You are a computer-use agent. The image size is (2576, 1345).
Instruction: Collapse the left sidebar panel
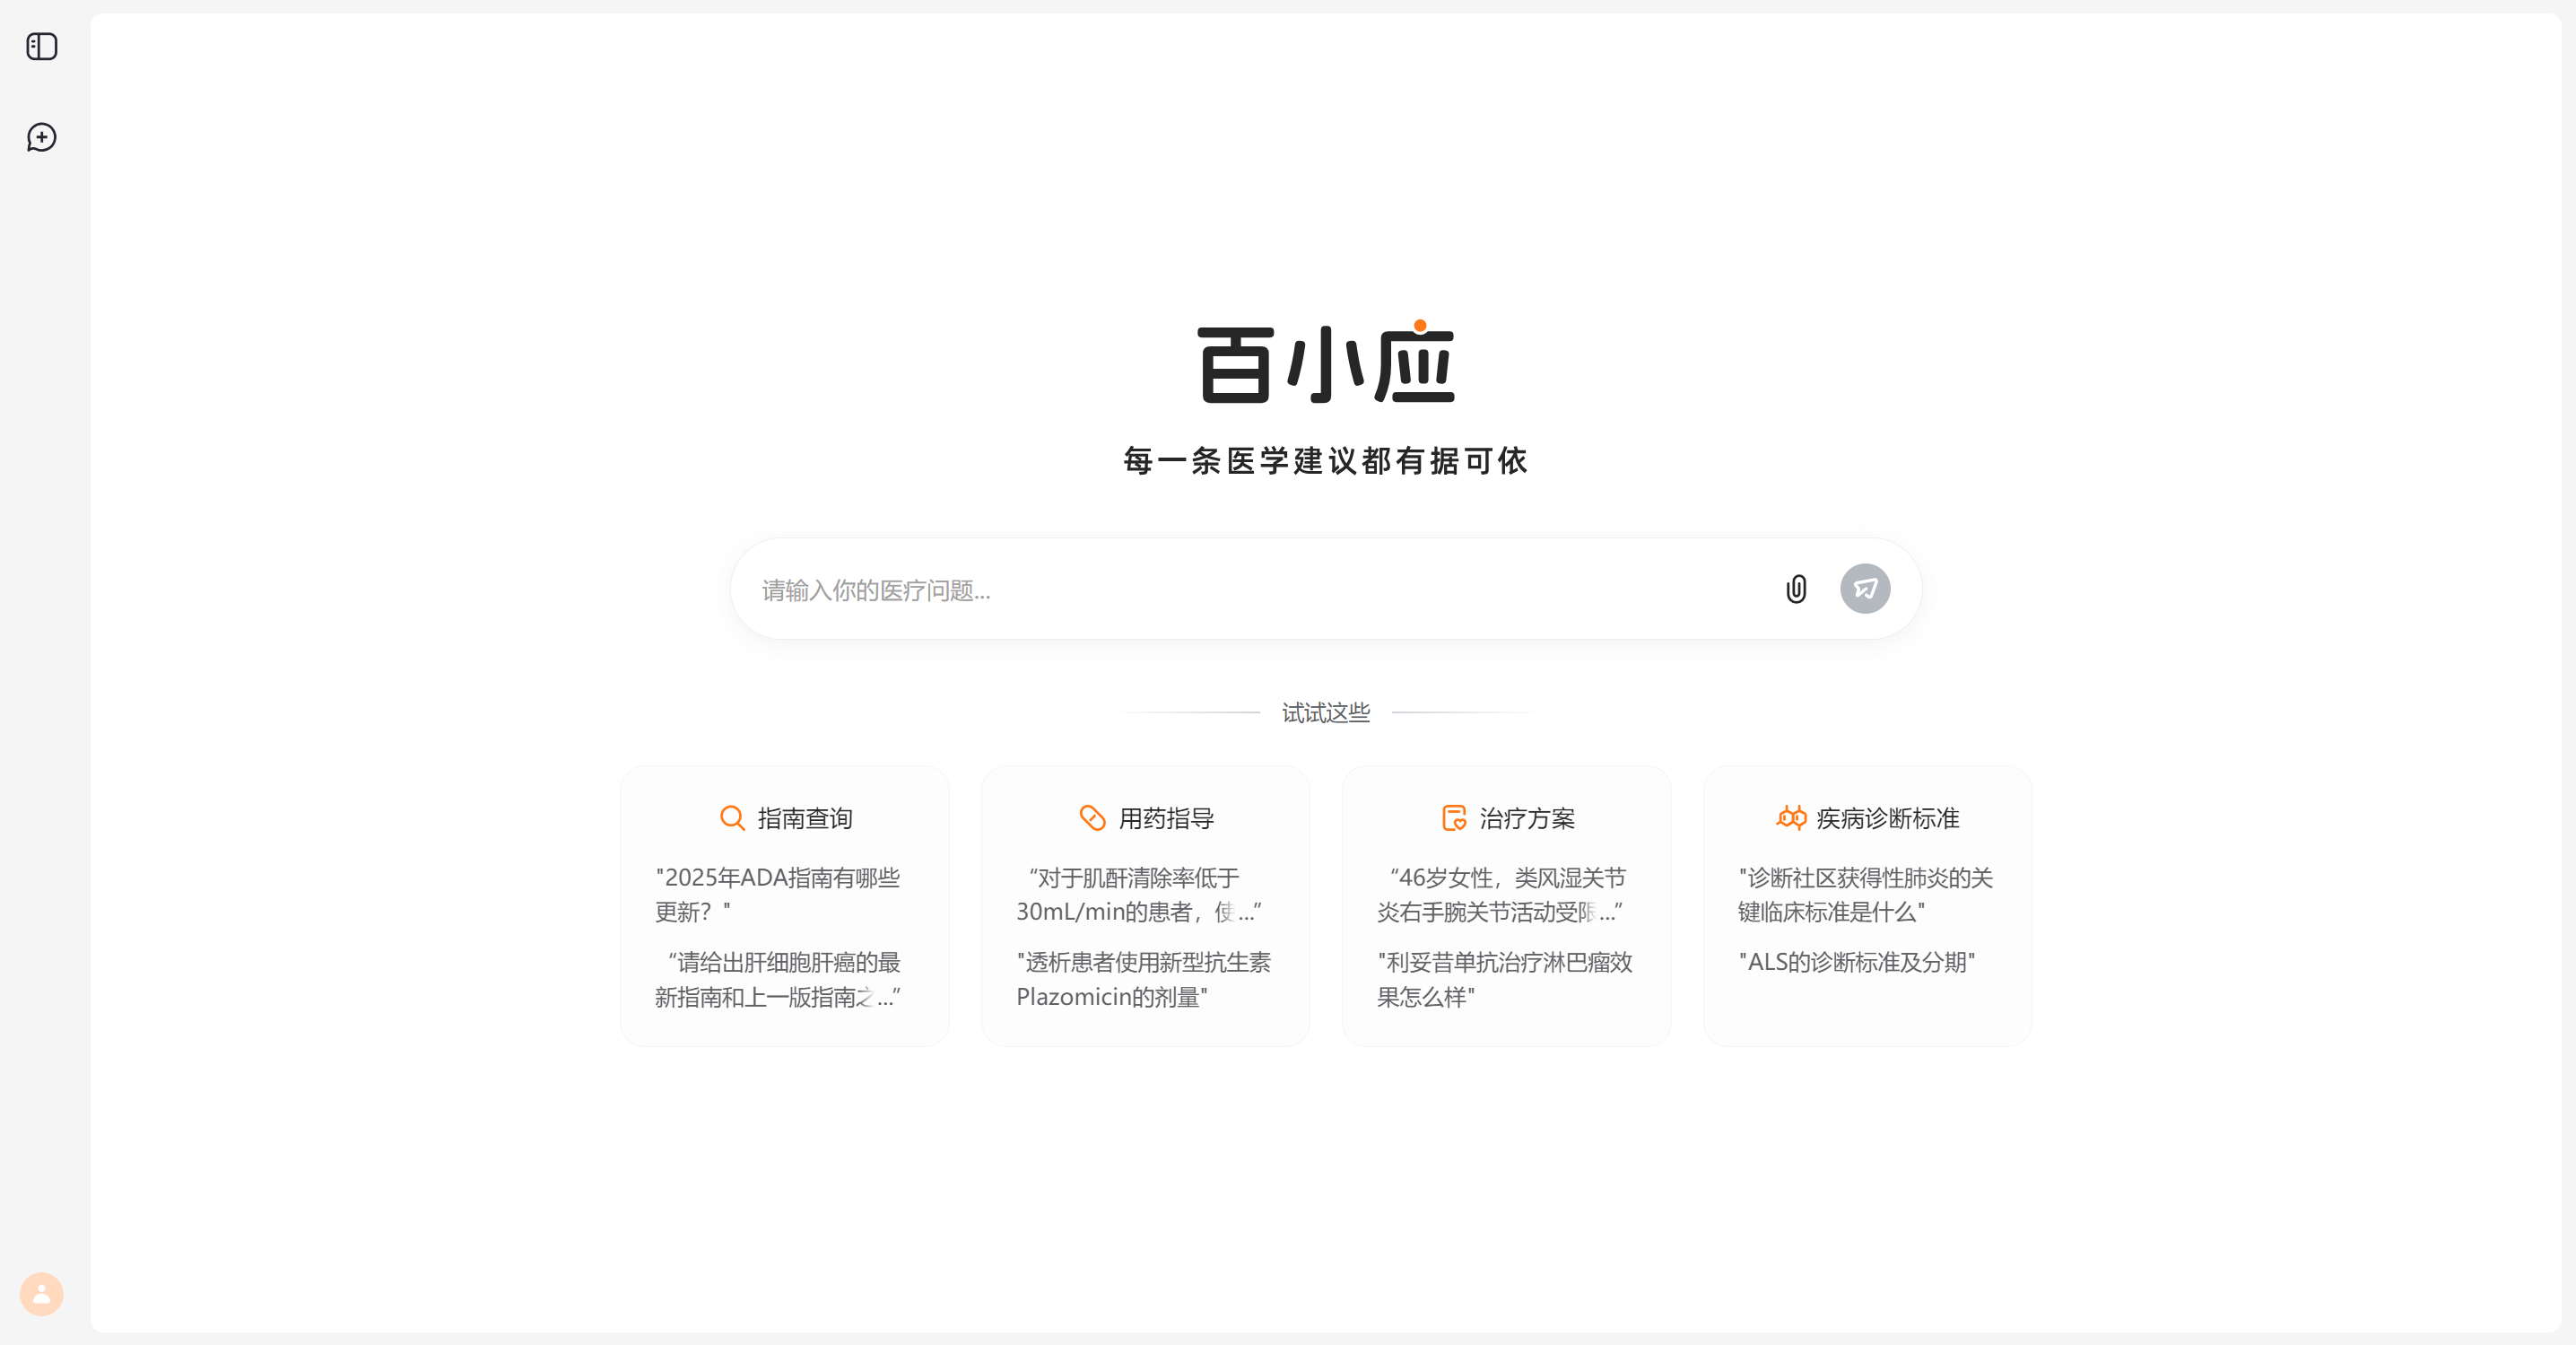coord(41,46)
